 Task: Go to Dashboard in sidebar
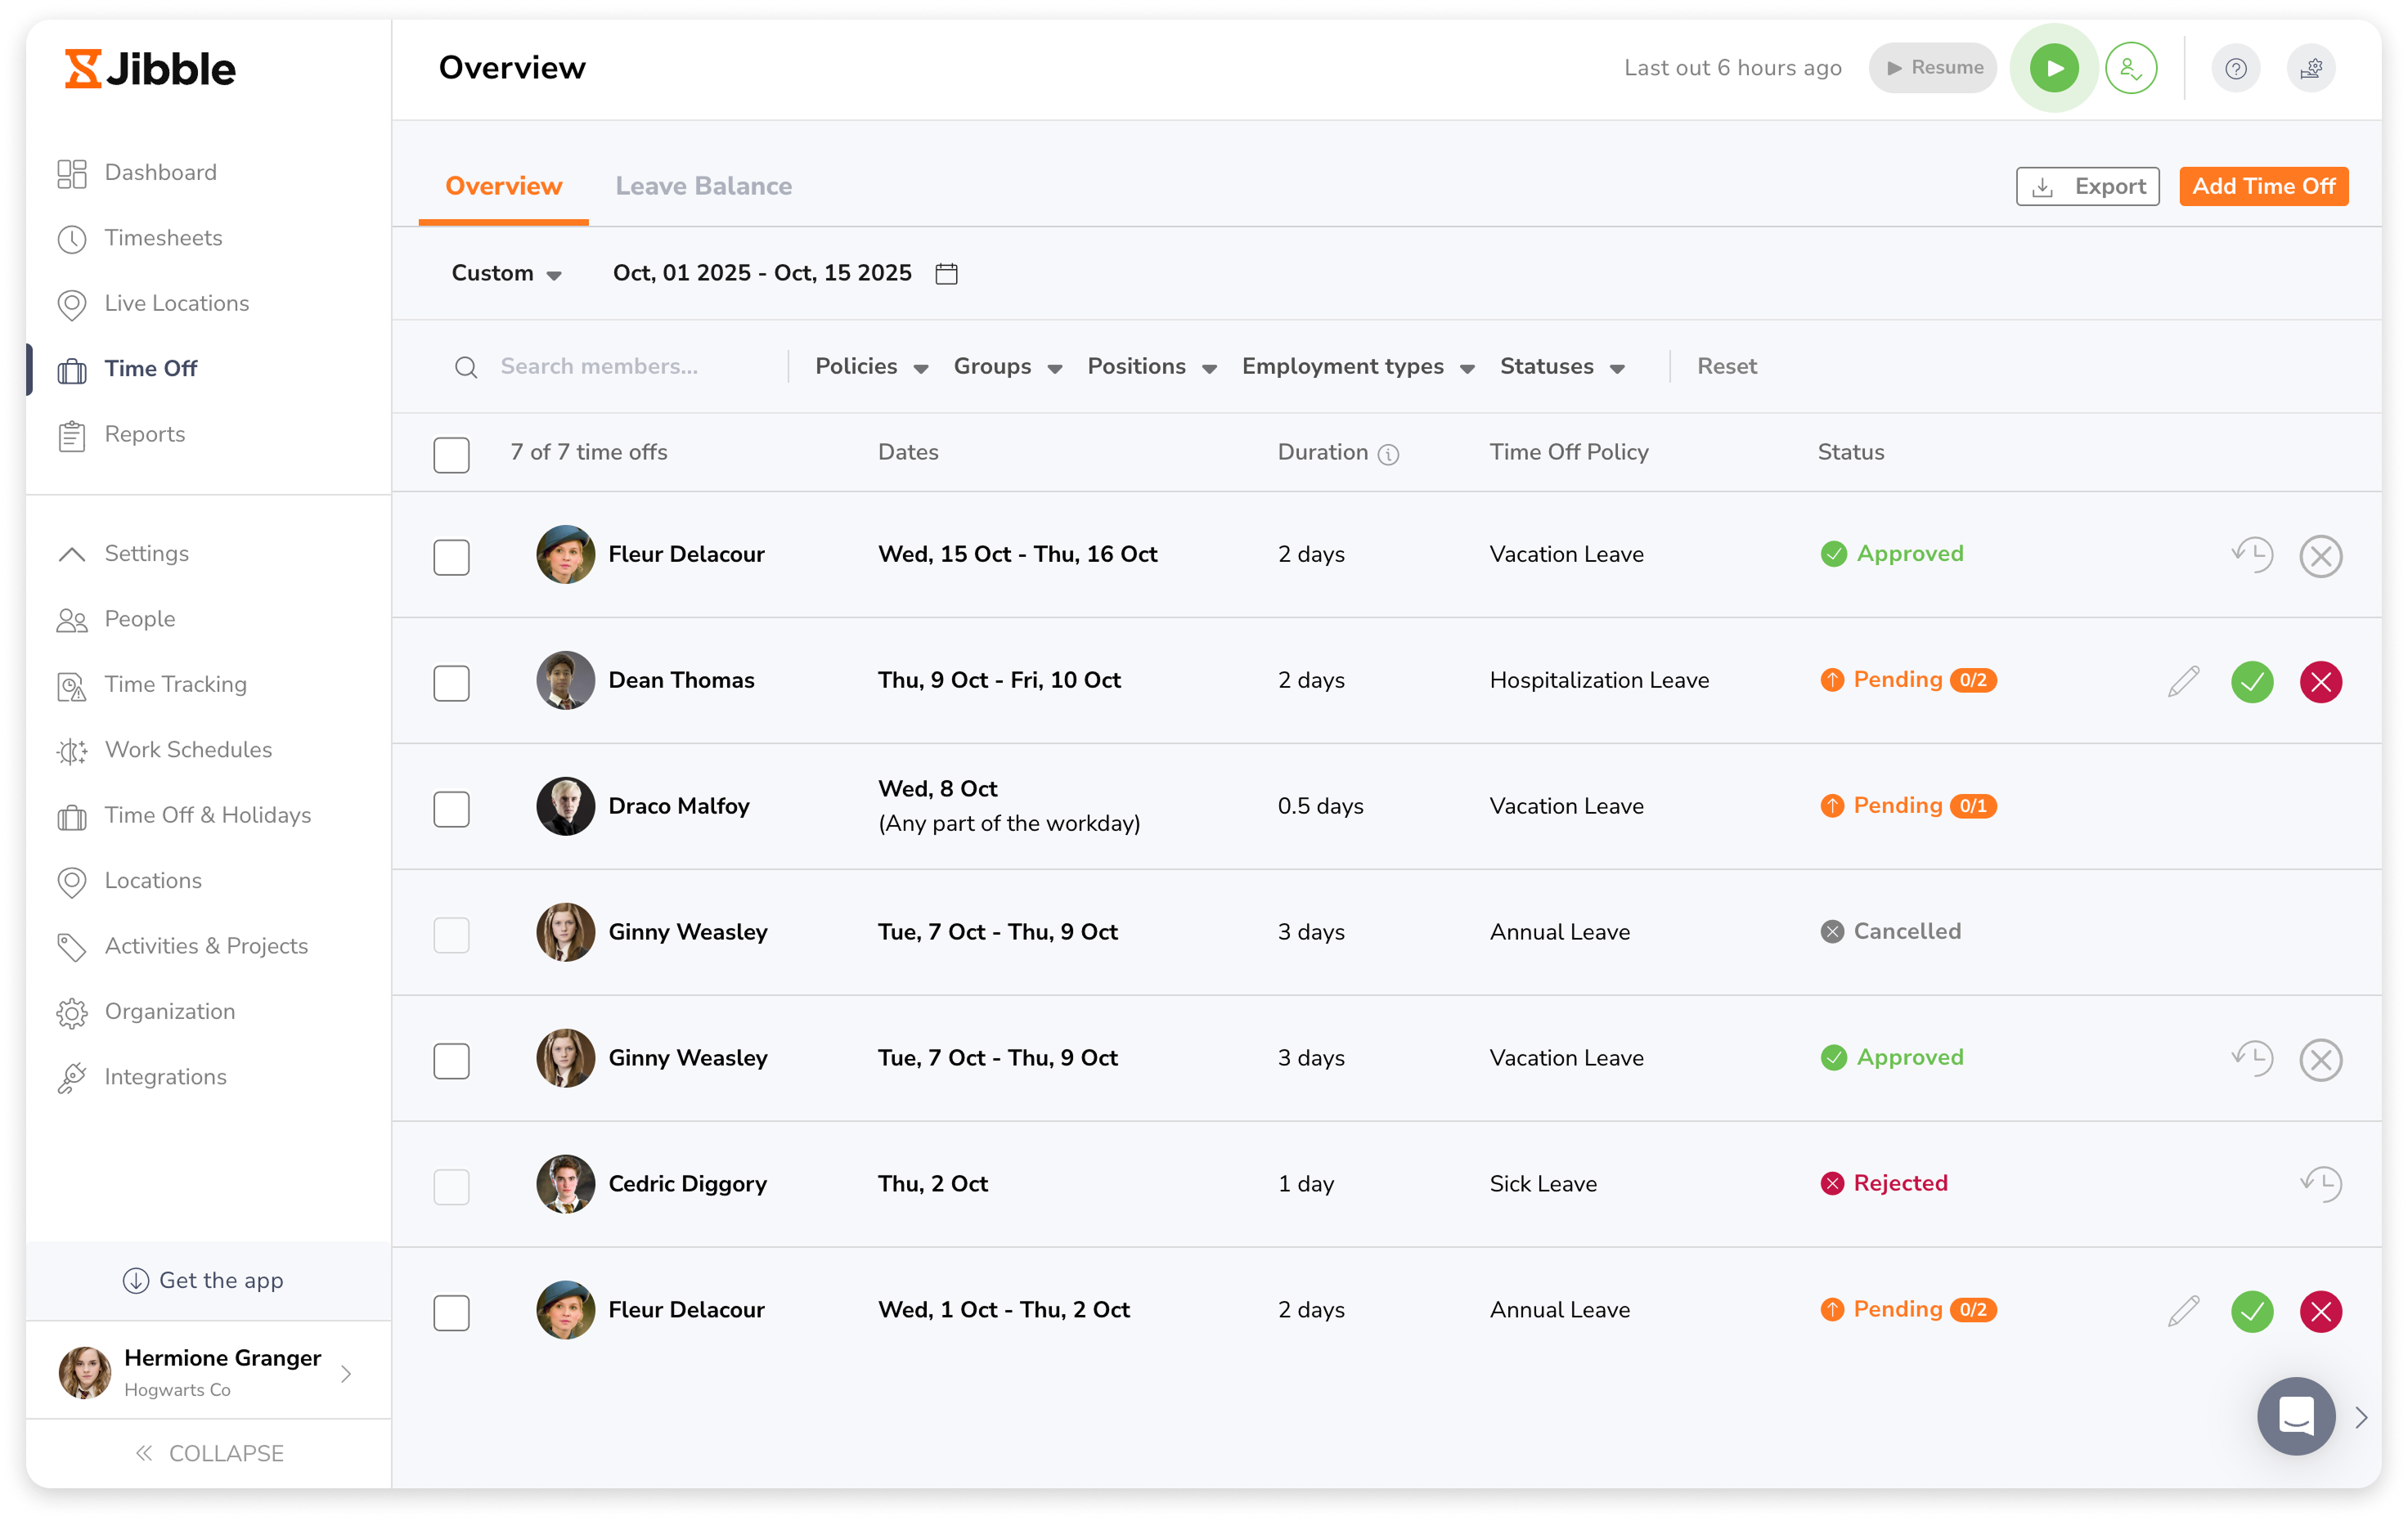(x=137, y=173)
